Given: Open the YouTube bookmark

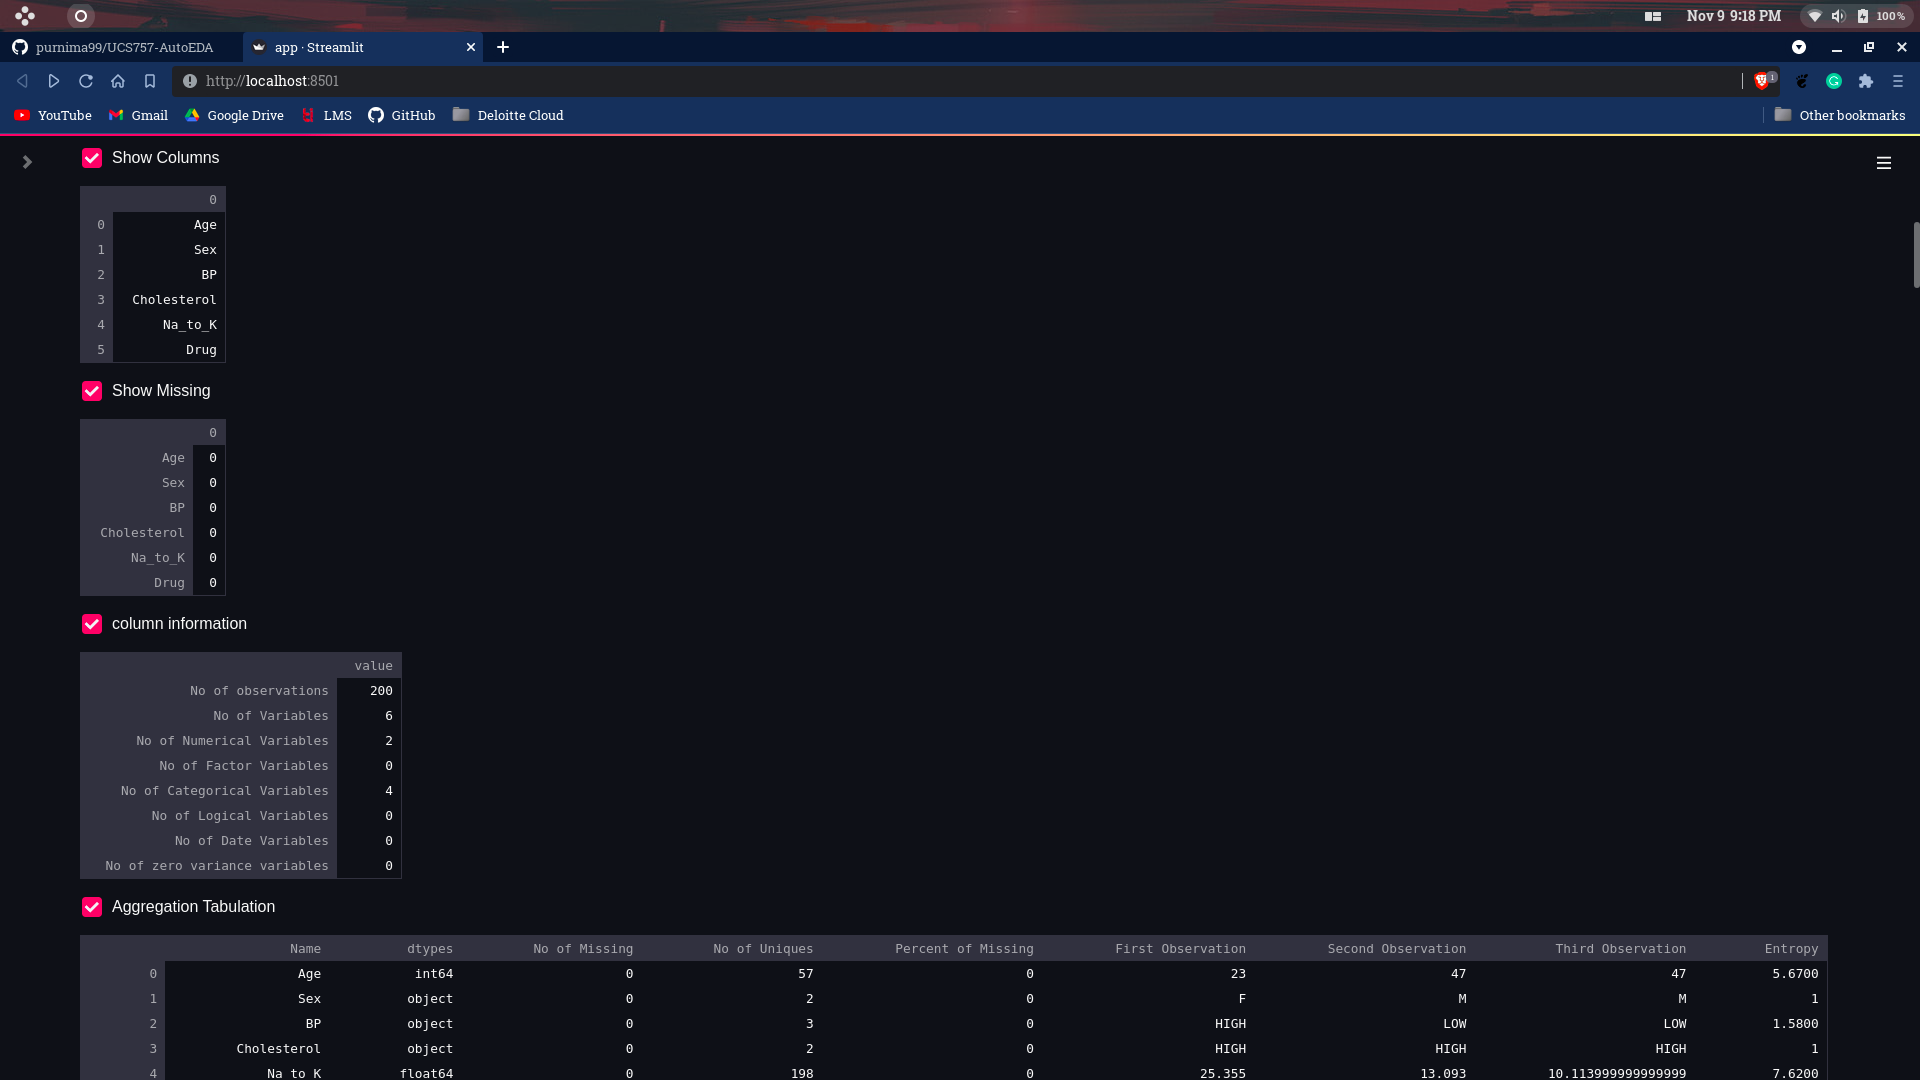Looking at the screenshot, I should (53, 115).
